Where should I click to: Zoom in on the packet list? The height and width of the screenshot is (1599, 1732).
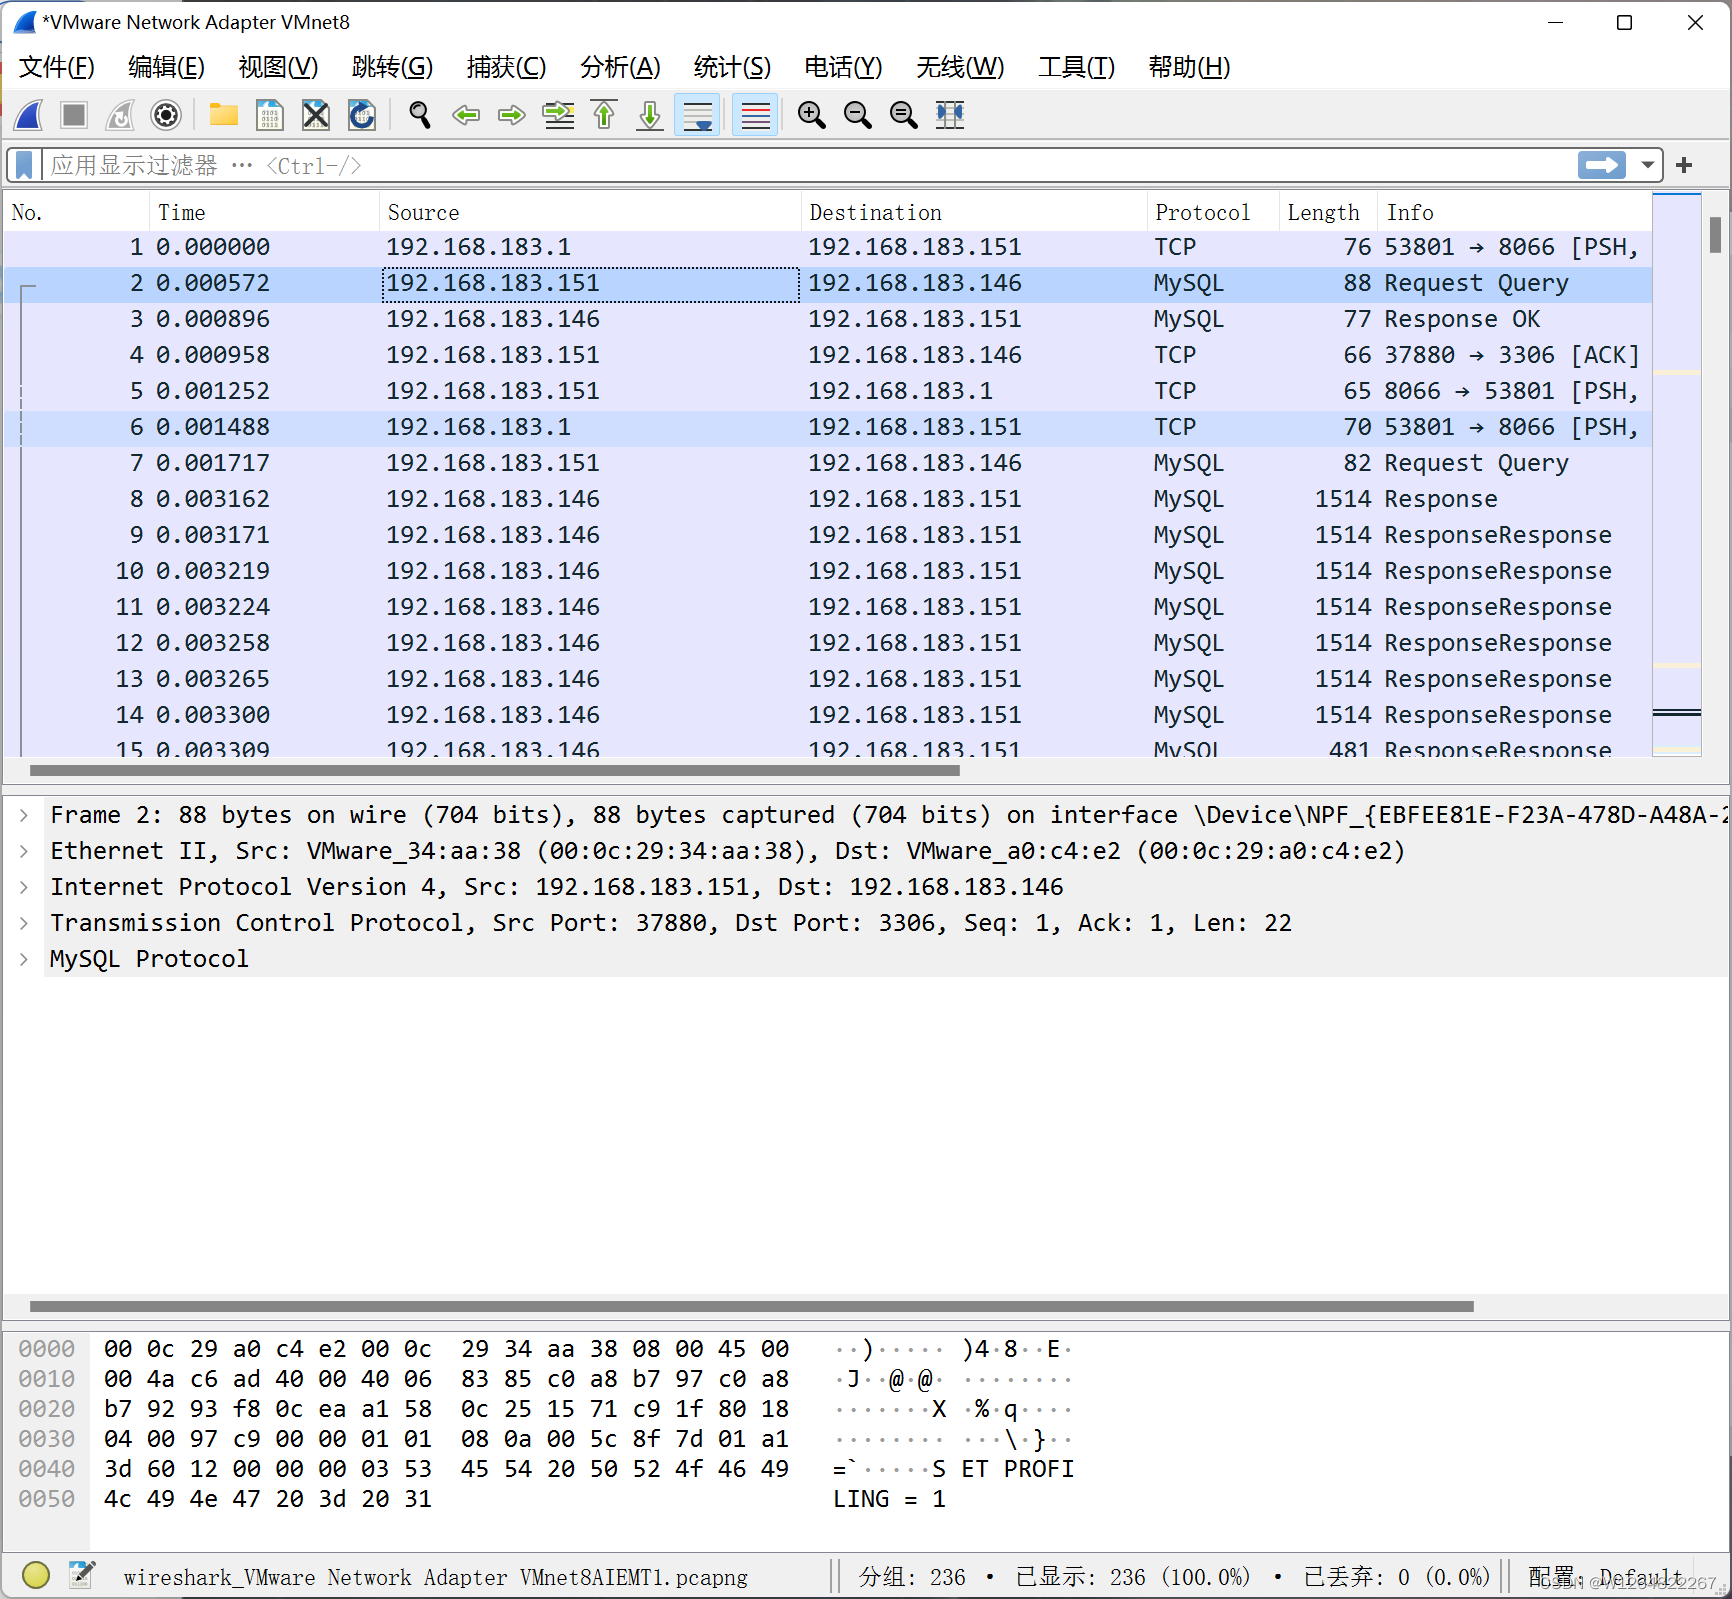812,115
